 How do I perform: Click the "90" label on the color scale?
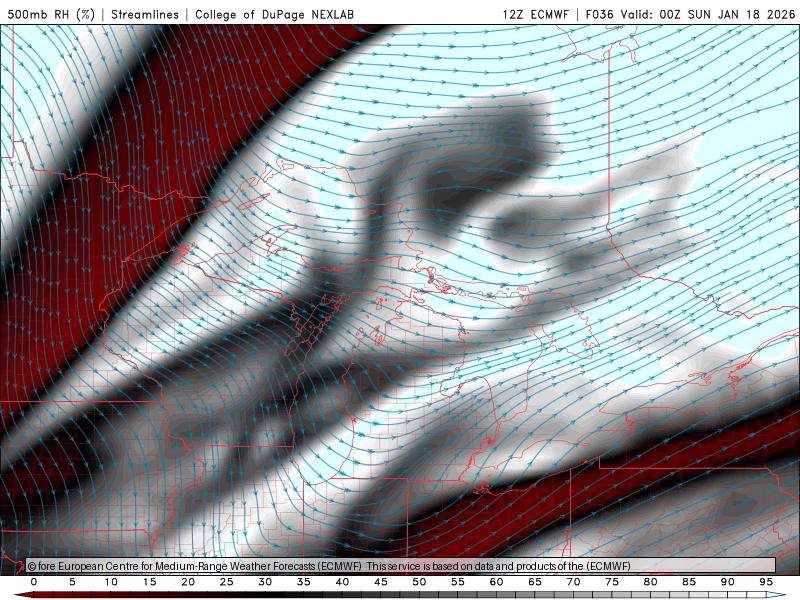(727, 582)
